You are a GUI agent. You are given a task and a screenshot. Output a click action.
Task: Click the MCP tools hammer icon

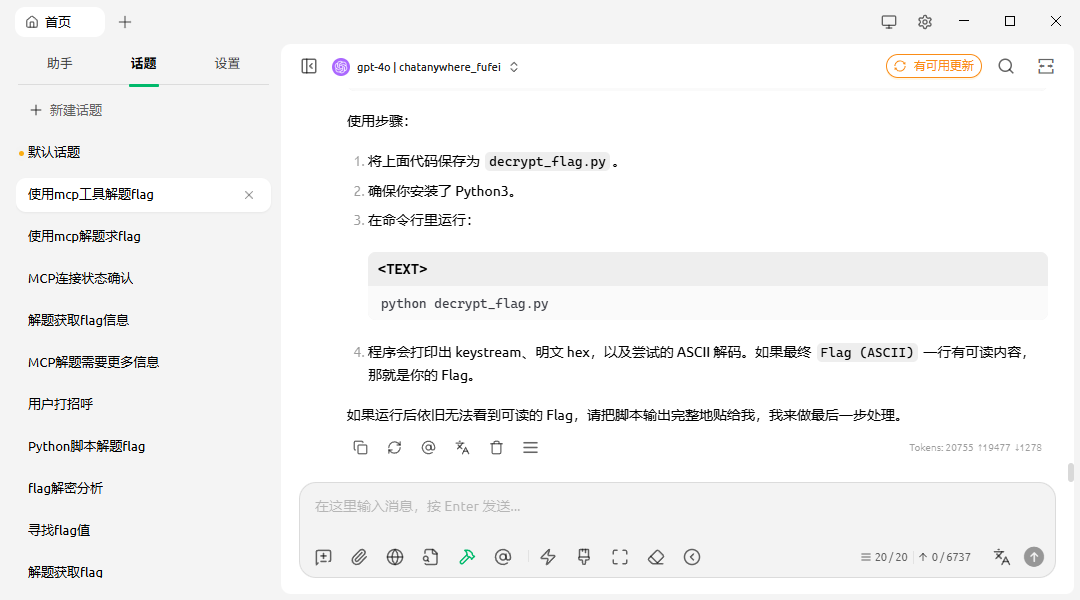467,557
